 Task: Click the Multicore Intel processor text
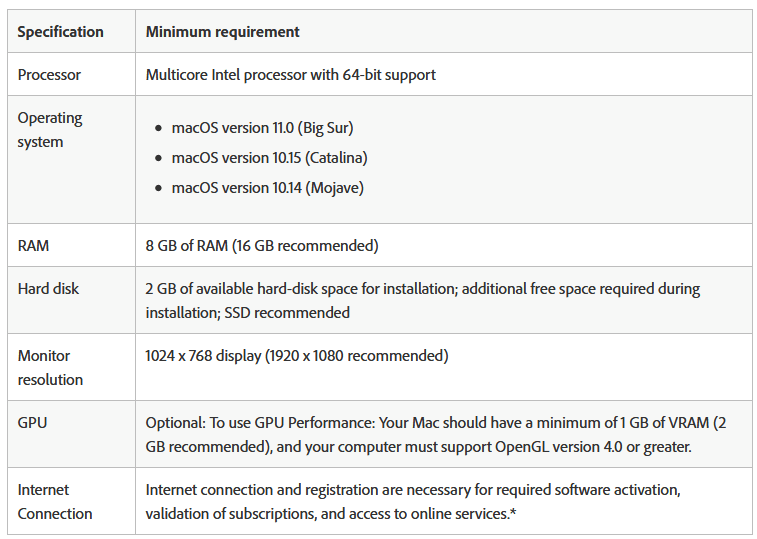coord(290,75)
